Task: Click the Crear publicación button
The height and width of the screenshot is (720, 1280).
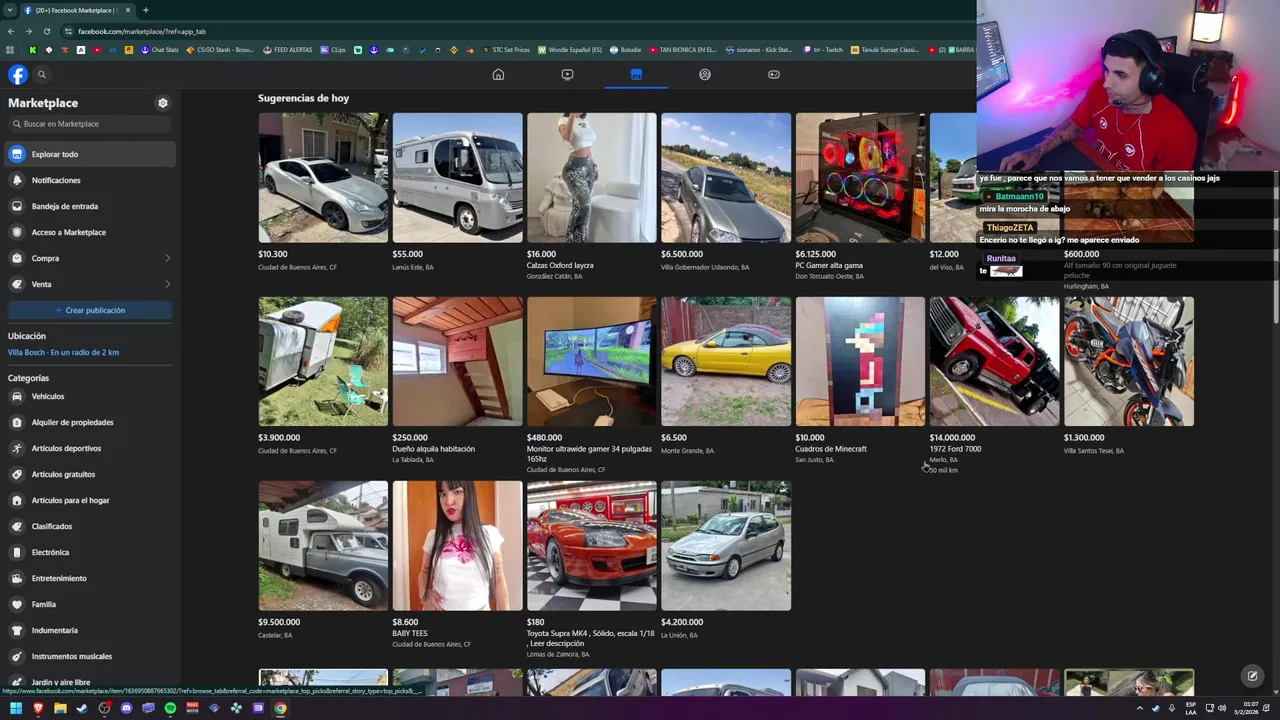Action: point(90,310)
